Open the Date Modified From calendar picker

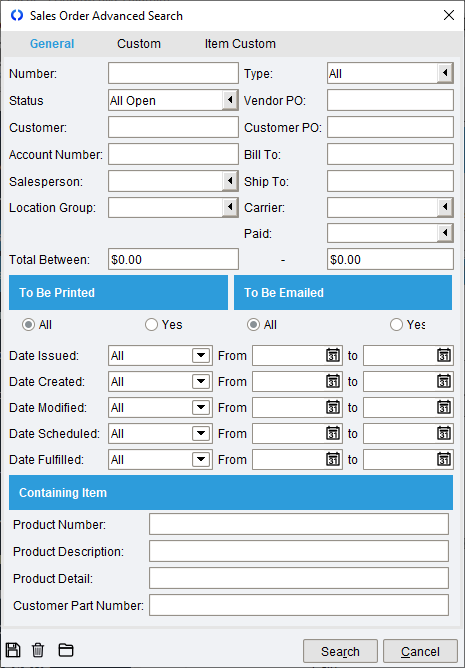(333, 407)
